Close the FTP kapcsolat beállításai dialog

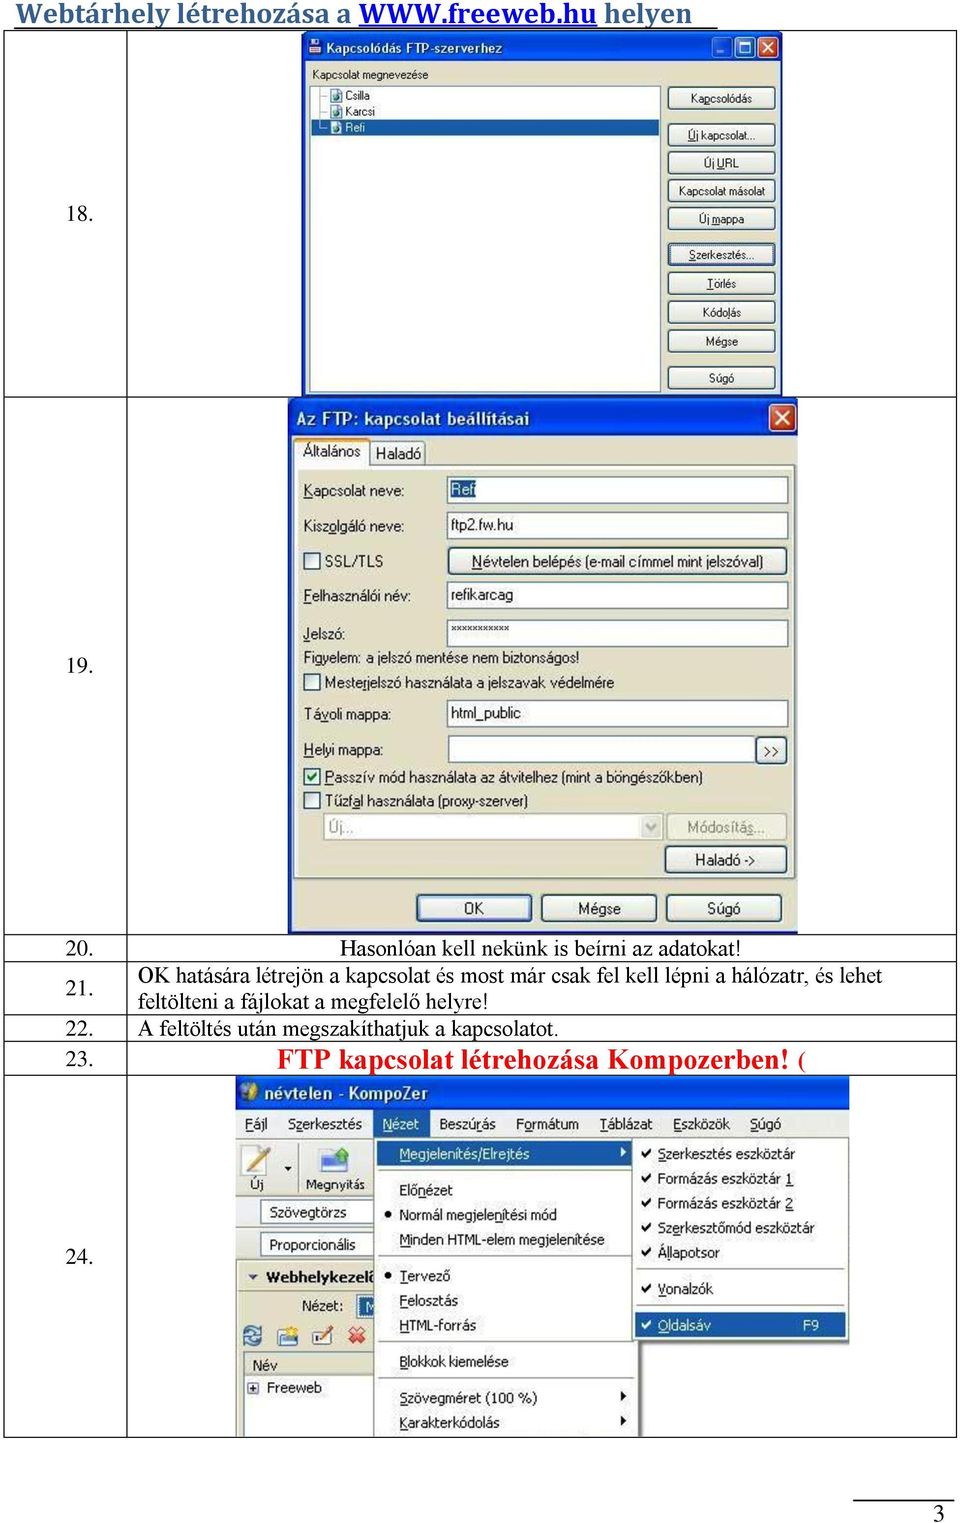[782, 418]
